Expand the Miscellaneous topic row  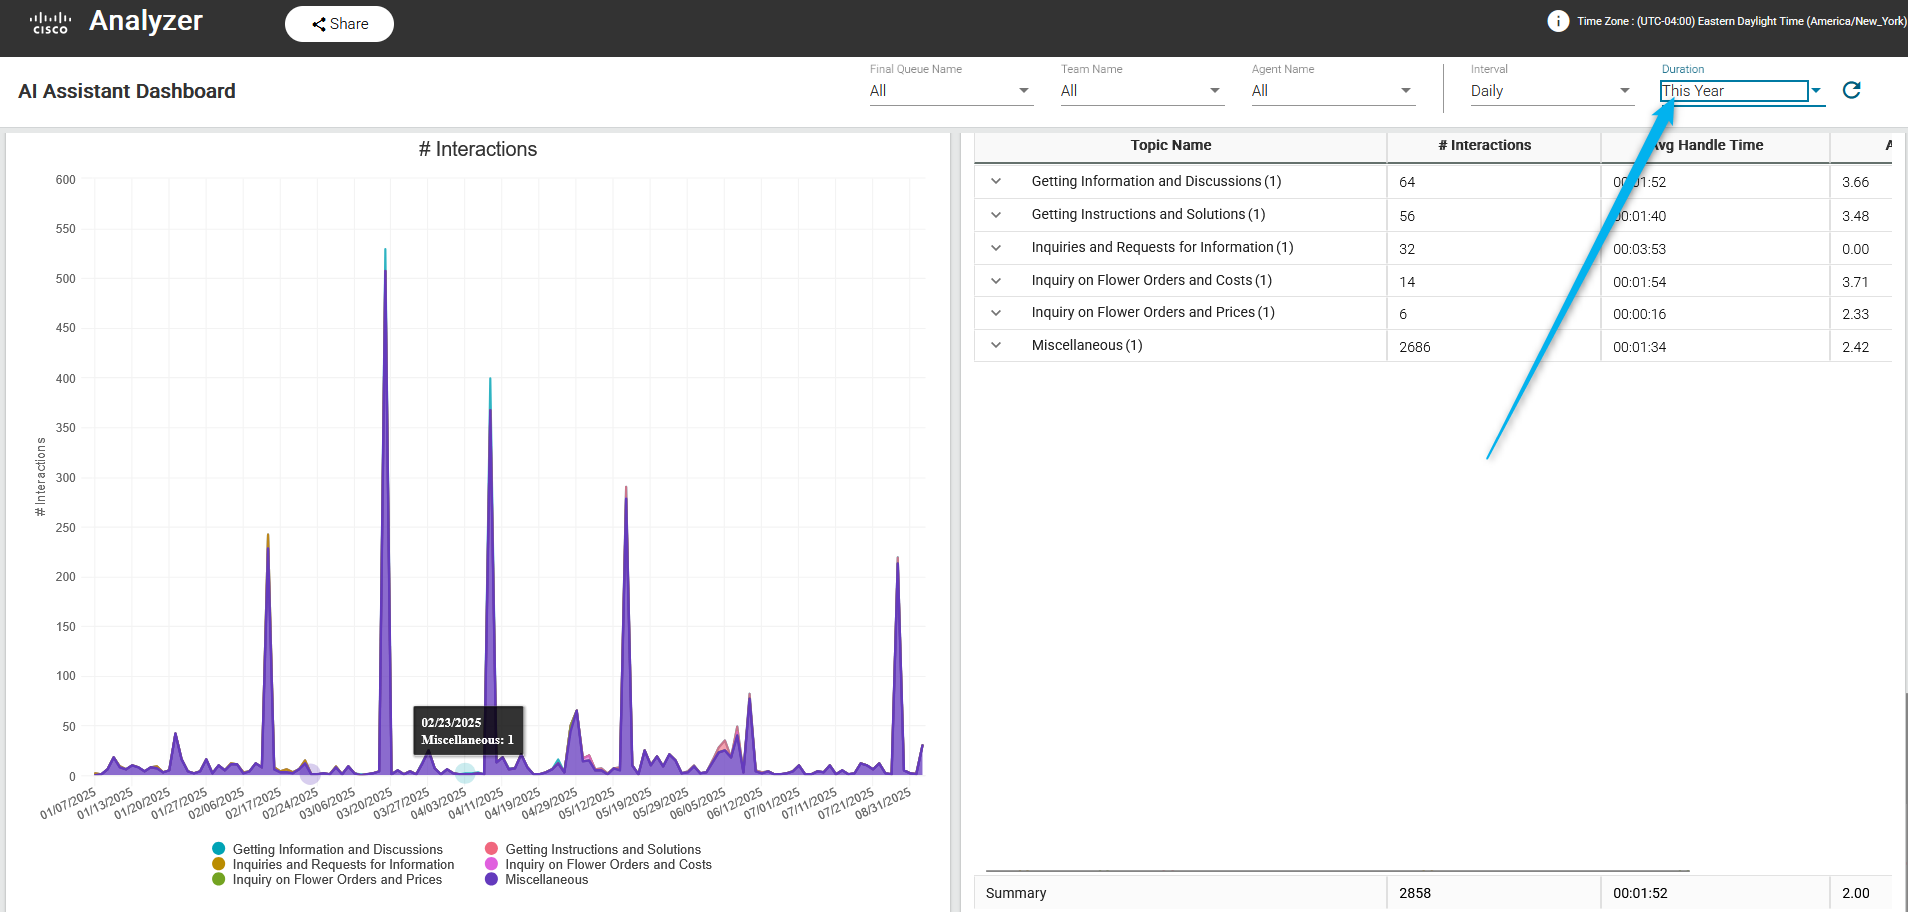[x=996, y=346]
